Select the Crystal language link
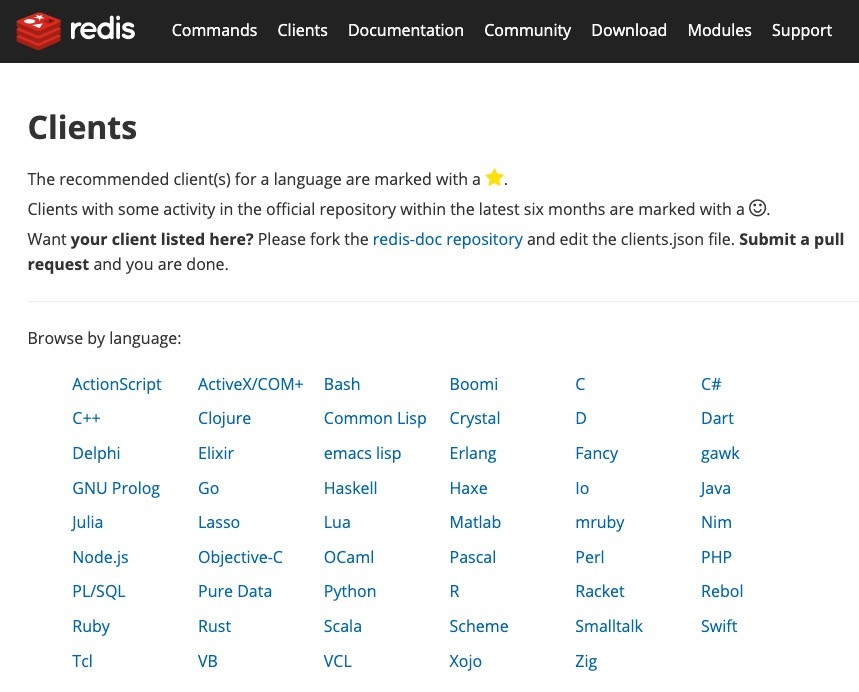Screen dimensions: 859x692 tap(474, 418)
